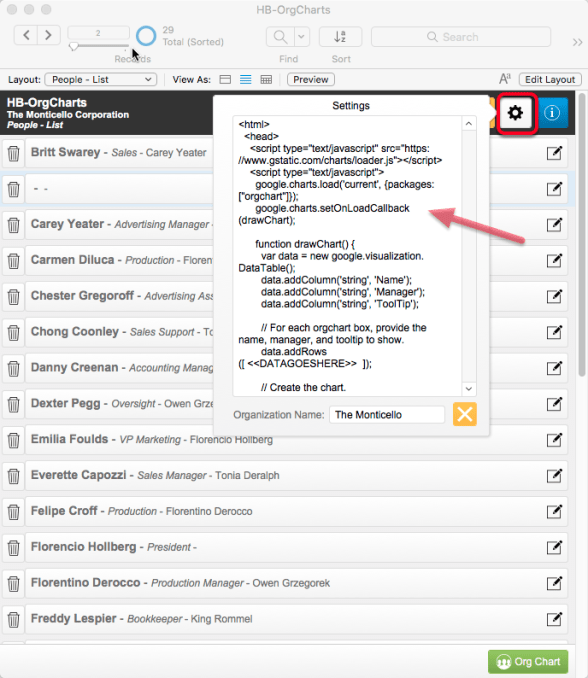Select the Freddy Lespier Bookkeeper row
Image resolution: width=588 pixels, height=678 pixels.
[296, 619]
